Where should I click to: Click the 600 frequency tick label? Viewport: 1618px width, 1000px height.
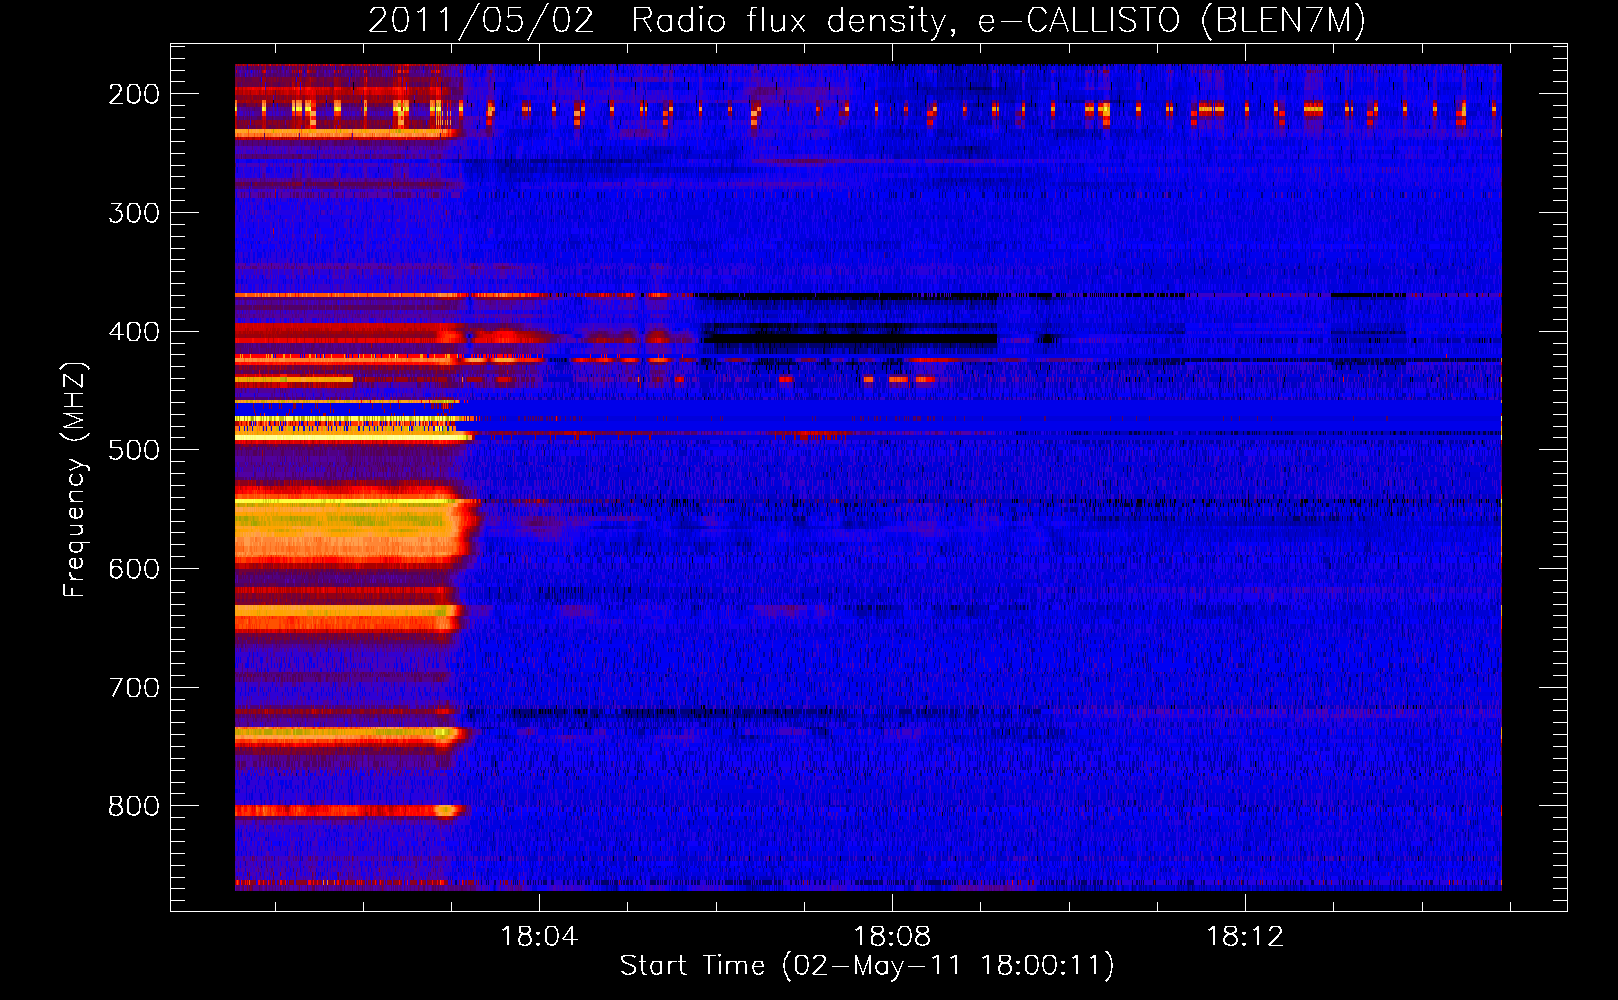pyautogui.click(x=134, y=569)
